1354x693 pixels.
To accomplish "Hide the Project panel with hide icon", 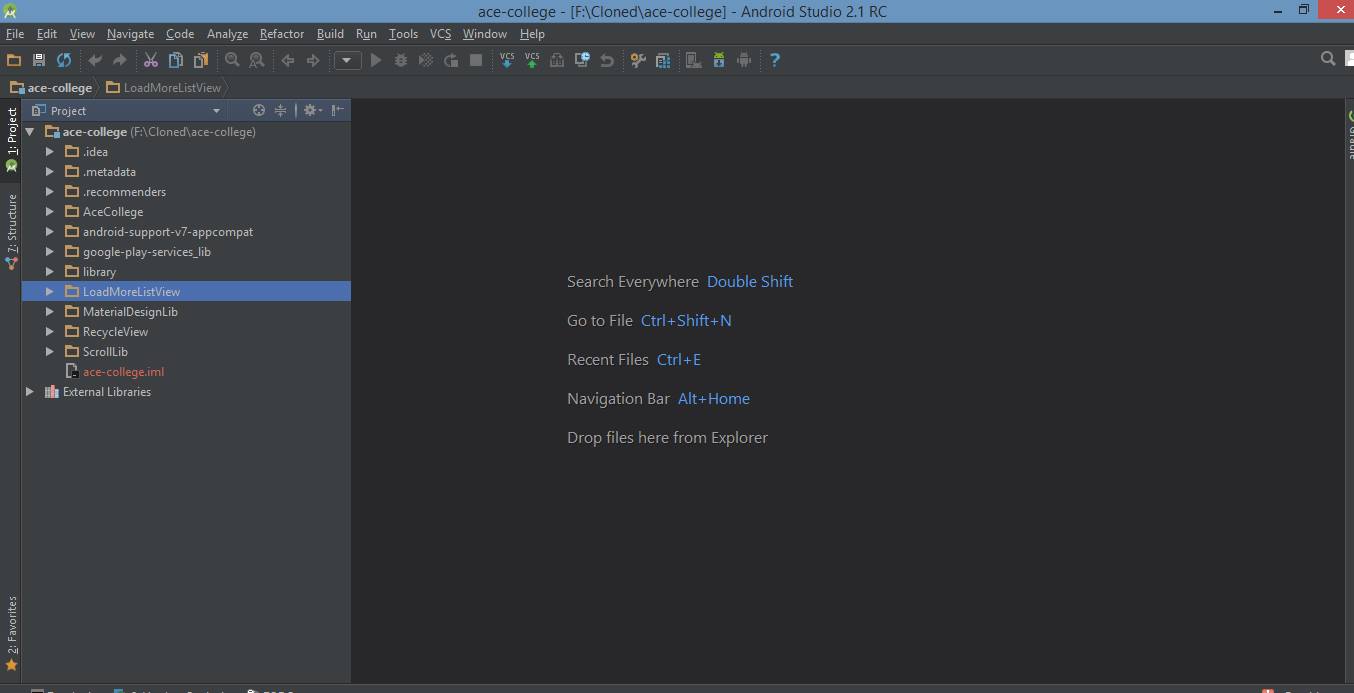I will [338, 110].
